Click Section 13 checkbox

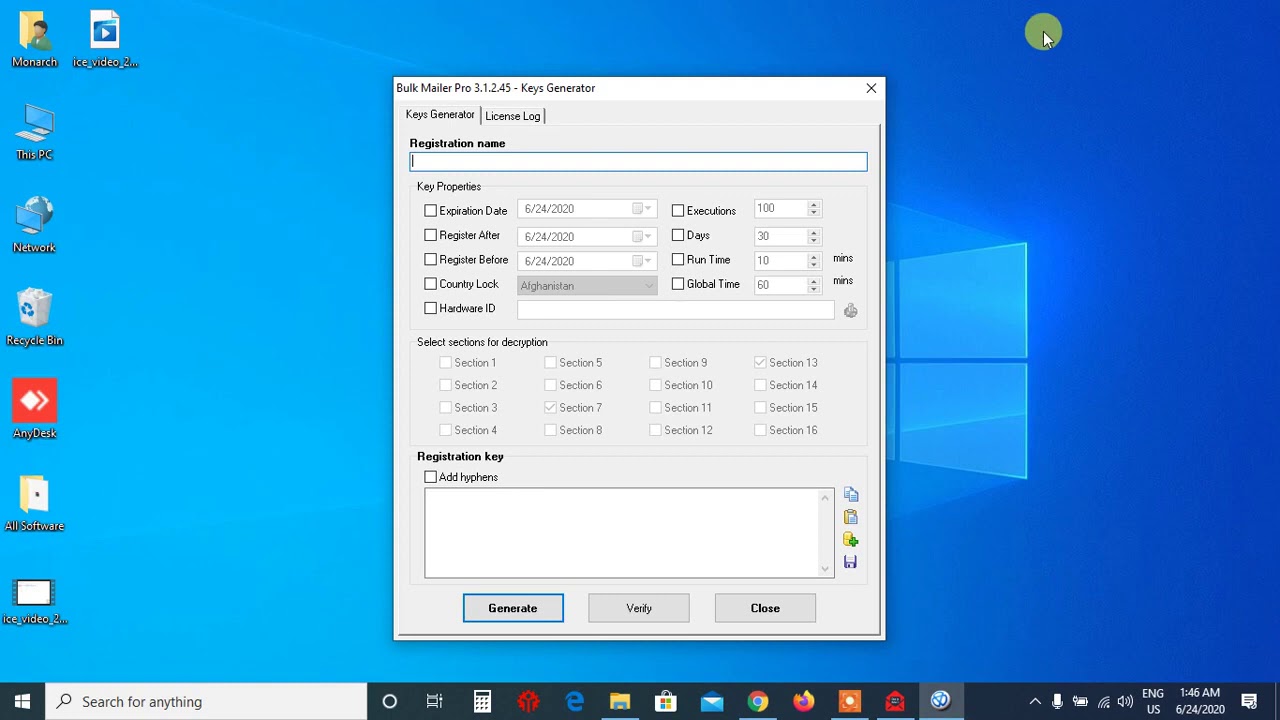tap(760, 363)
